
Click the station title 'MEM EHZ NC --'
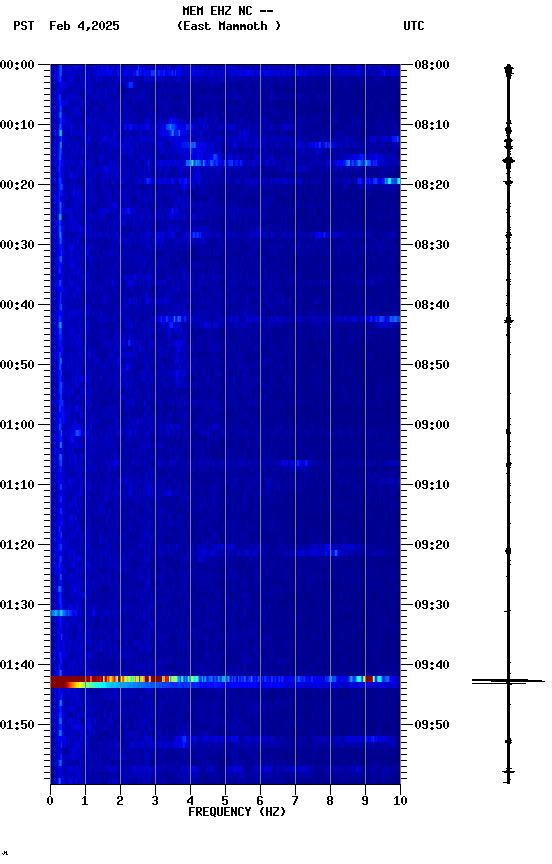pos(228,10)
